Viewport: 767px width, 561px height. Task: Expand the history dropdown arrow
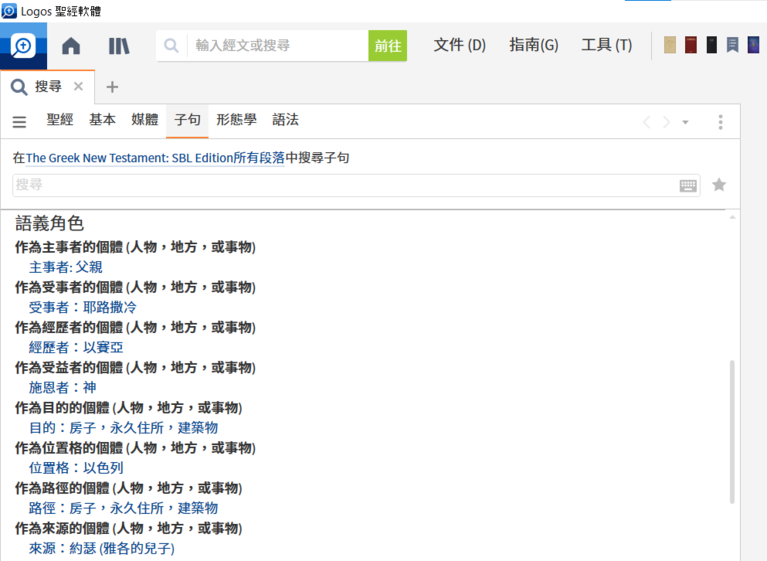coord(685,122)
